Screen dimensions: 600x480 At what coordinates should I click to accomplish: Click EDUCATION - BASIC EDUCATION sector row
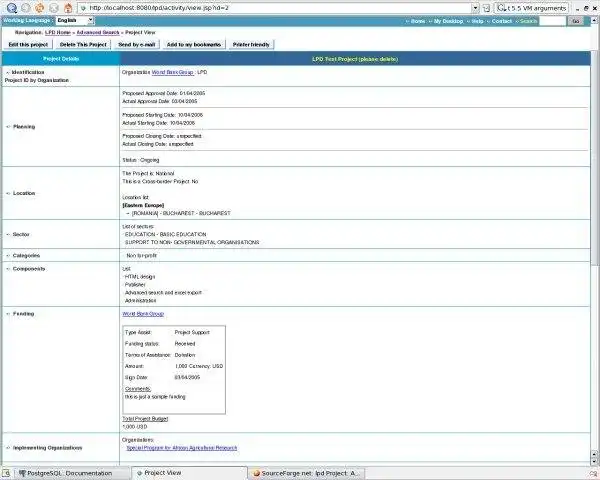tap(165, 234)
